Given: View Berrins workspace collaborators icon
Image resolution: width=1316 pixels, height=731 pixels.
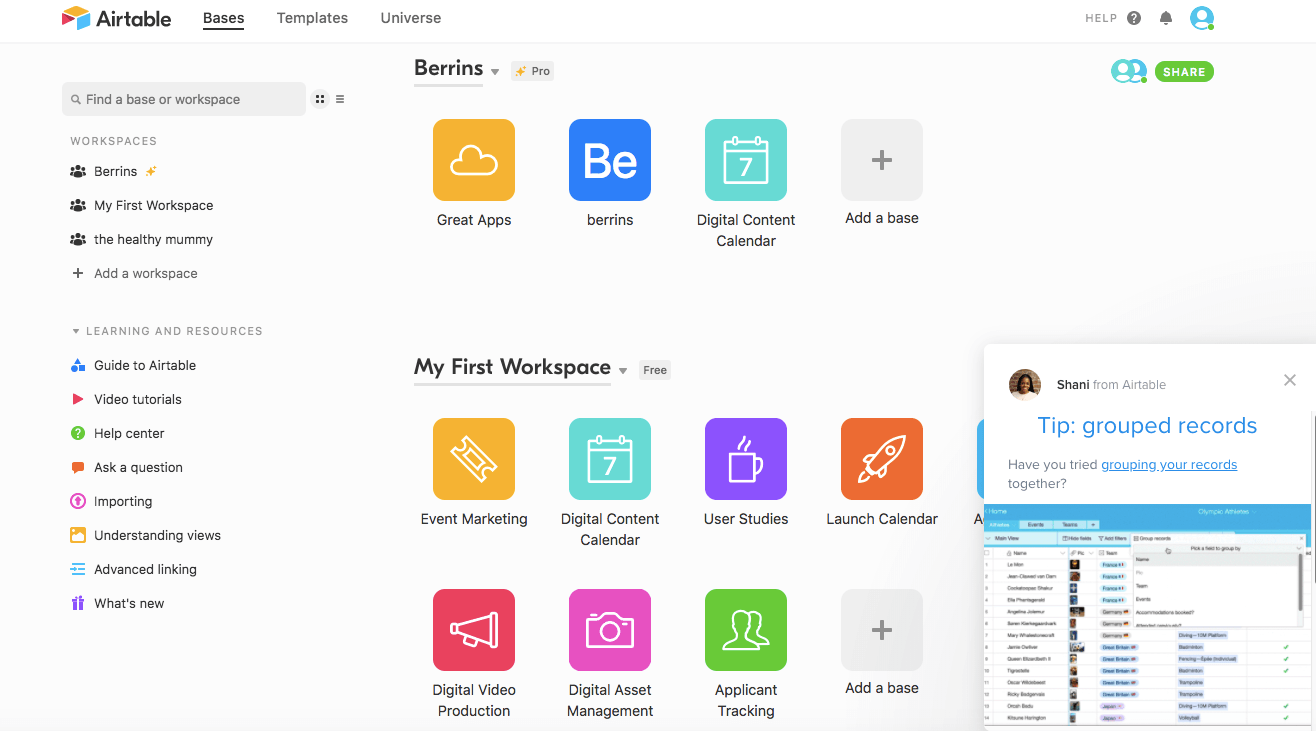Looking at the screenshot, I should pos(1129,71).
